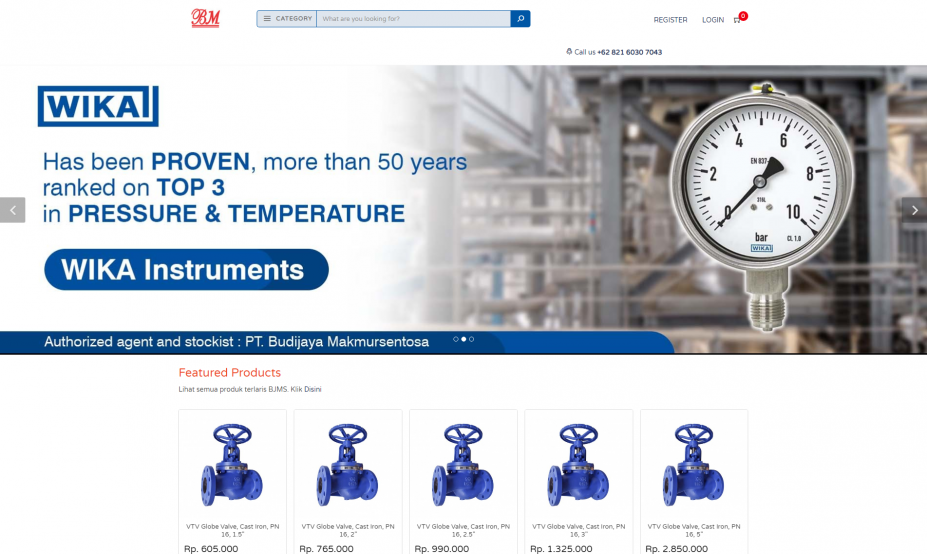Go to previous banner slide arrow
Viewport: 927px width, 554px height.
click(12, 210)
